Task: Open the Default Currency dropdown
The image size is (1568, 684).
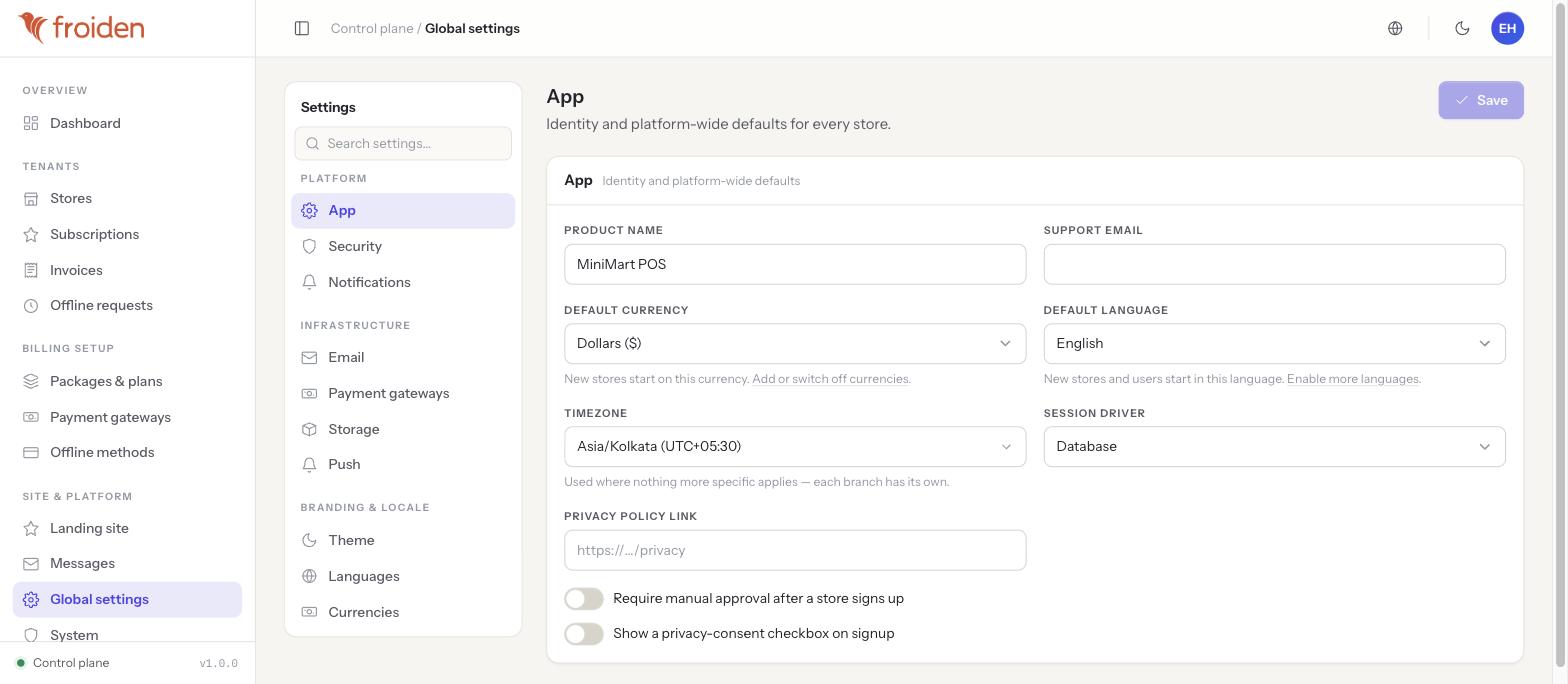Action: click(x=795, y=343)
